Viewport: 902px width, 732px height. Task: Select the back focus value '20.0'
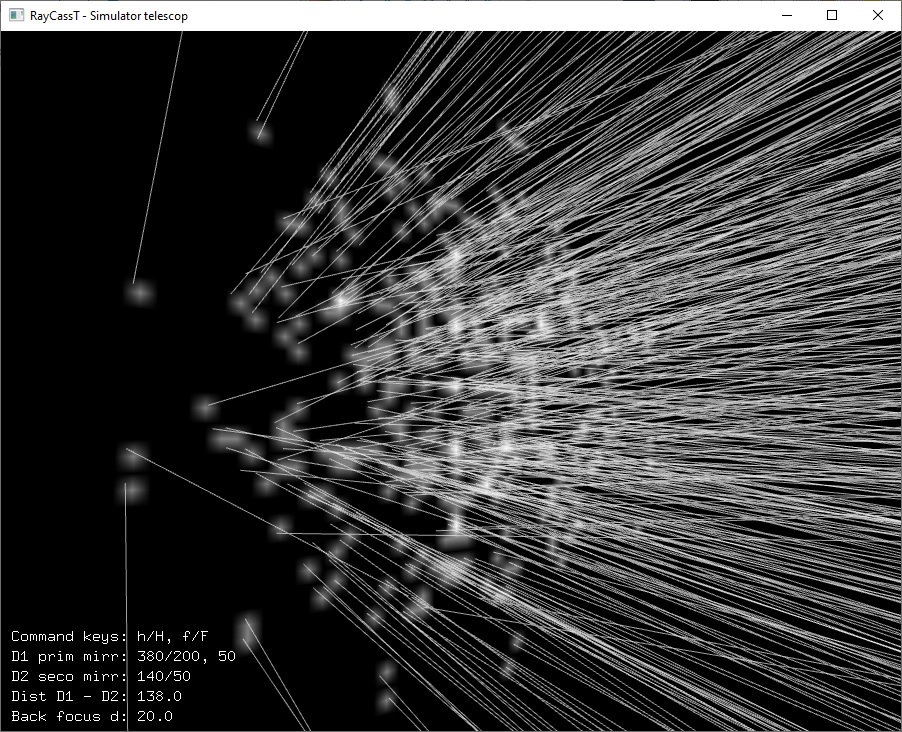pyautogui.click(x=155, y=716)
